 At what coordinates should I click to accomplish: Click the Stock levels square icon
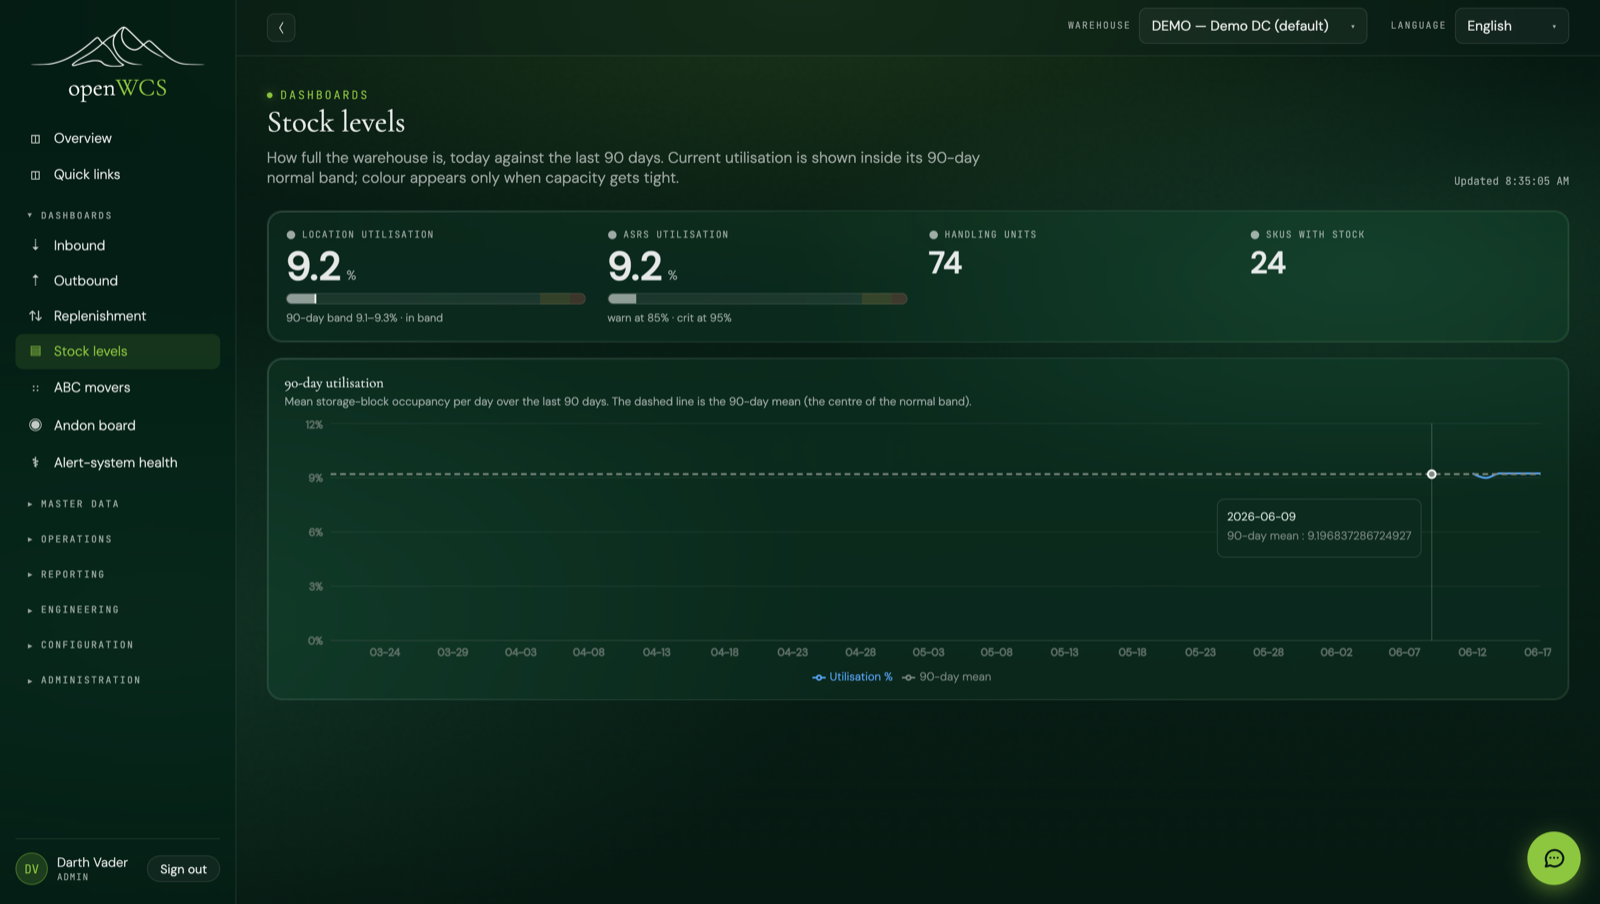[x=36, y=351]
